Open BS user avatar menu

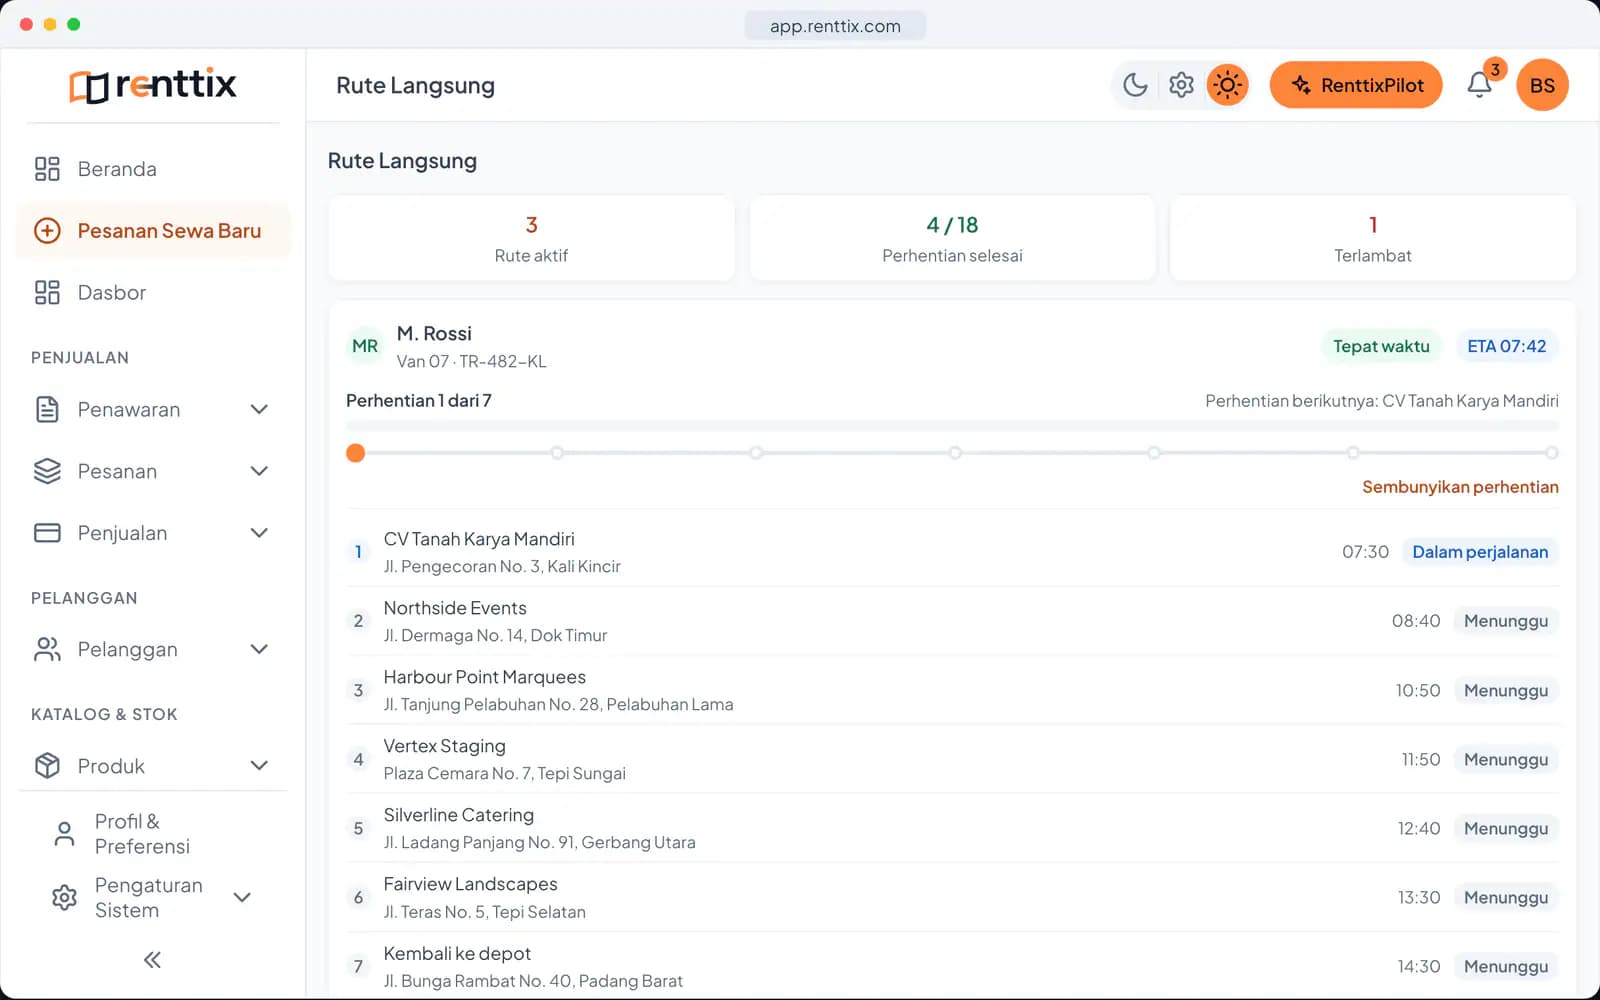pos(1542,85)
